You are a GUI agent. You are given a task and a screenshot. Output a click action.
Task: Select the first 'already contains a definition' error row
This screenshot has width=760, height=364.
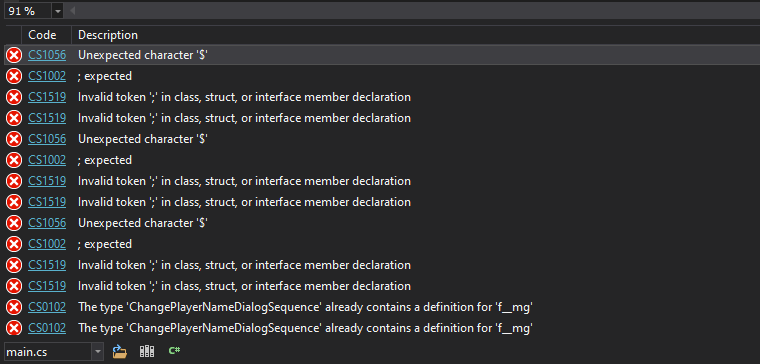380,307
